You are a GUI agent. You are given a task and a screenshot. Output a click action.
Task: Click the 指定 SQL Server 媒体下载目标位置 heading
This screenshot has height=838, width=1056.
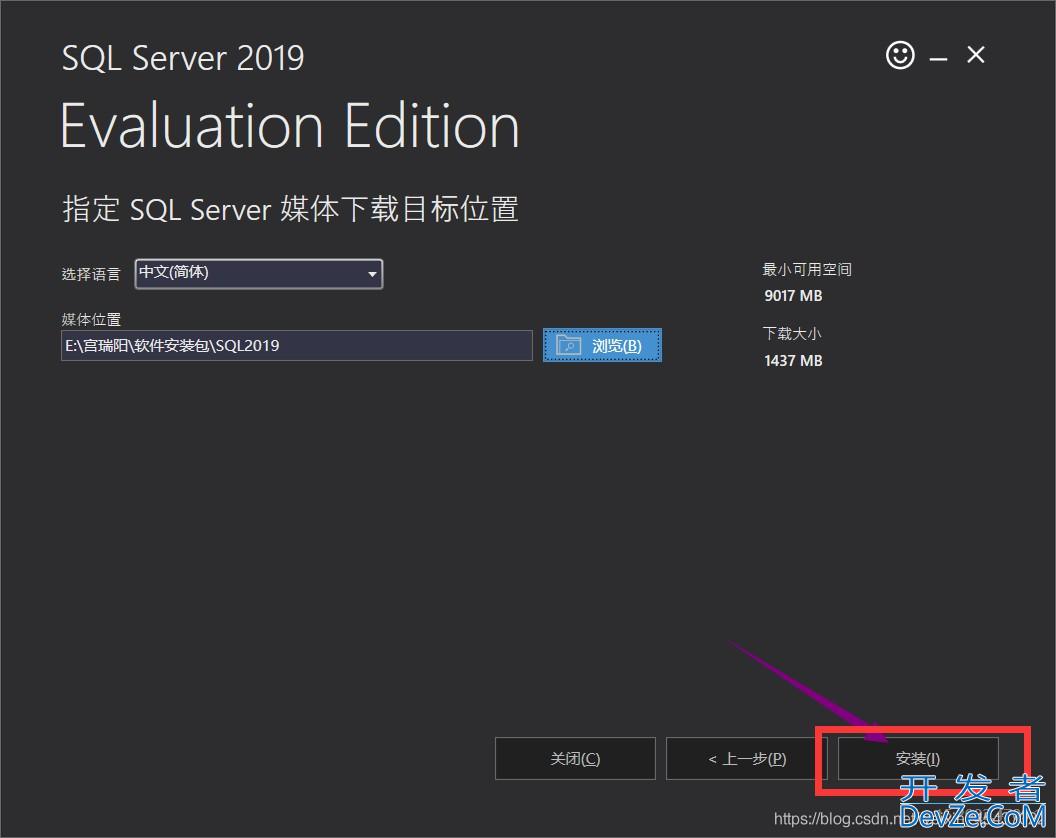tap(290, 209)
